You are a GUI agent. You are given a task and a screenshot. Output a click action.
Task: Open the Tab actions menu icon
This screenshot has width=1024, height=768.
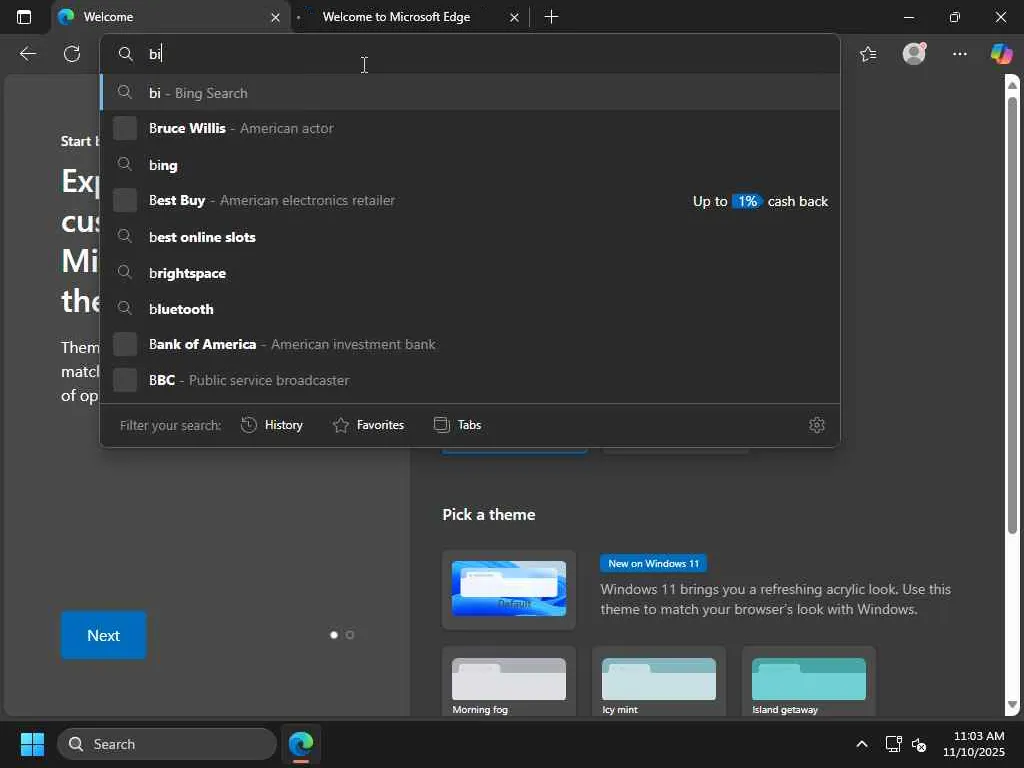[x=24, y=17]
